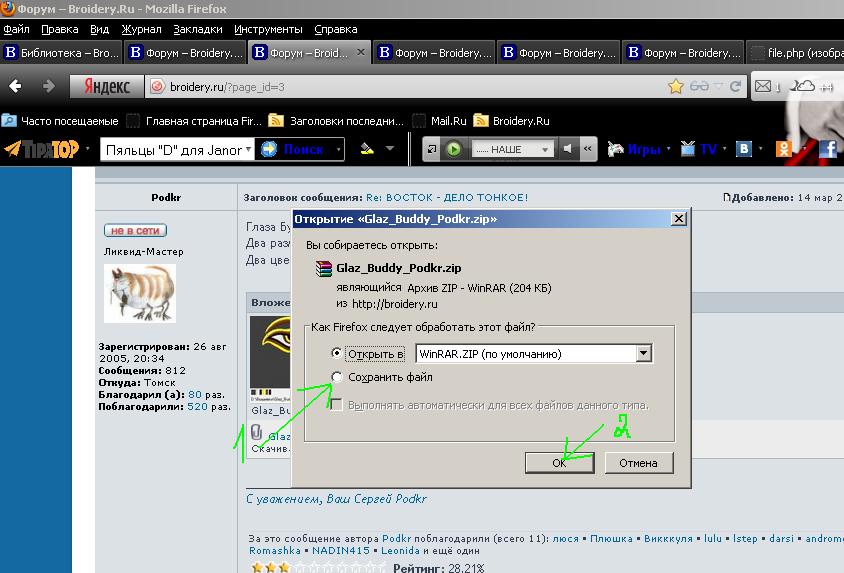This screenshot has height=573, width=844.
Task: Open the TipaTop search field history dropdown
Action: coord(248,149)
